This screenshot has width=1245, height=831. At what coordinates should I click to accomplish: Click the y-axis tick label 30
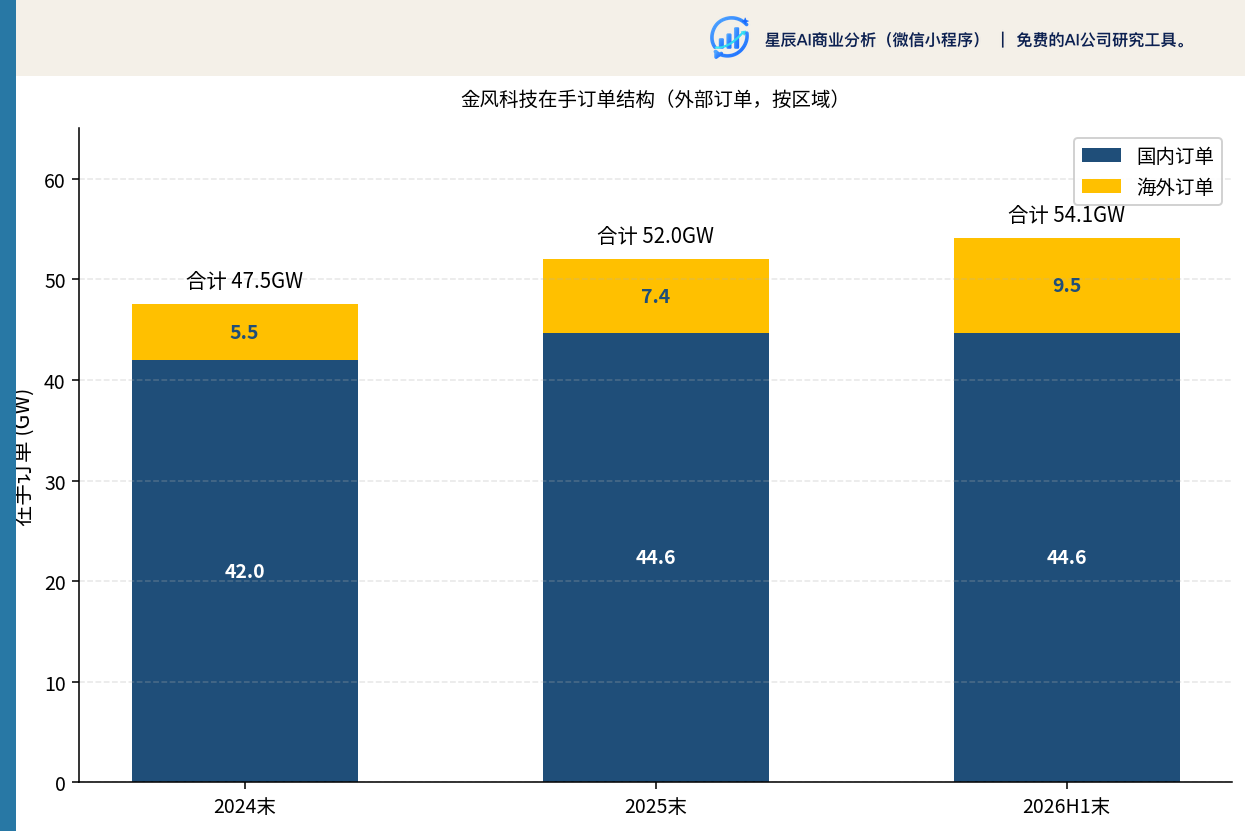54,482
